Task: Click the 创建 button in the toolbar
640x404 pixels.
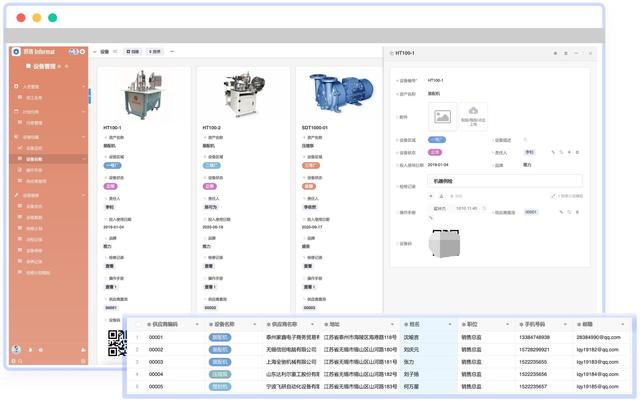Action: 133,51
